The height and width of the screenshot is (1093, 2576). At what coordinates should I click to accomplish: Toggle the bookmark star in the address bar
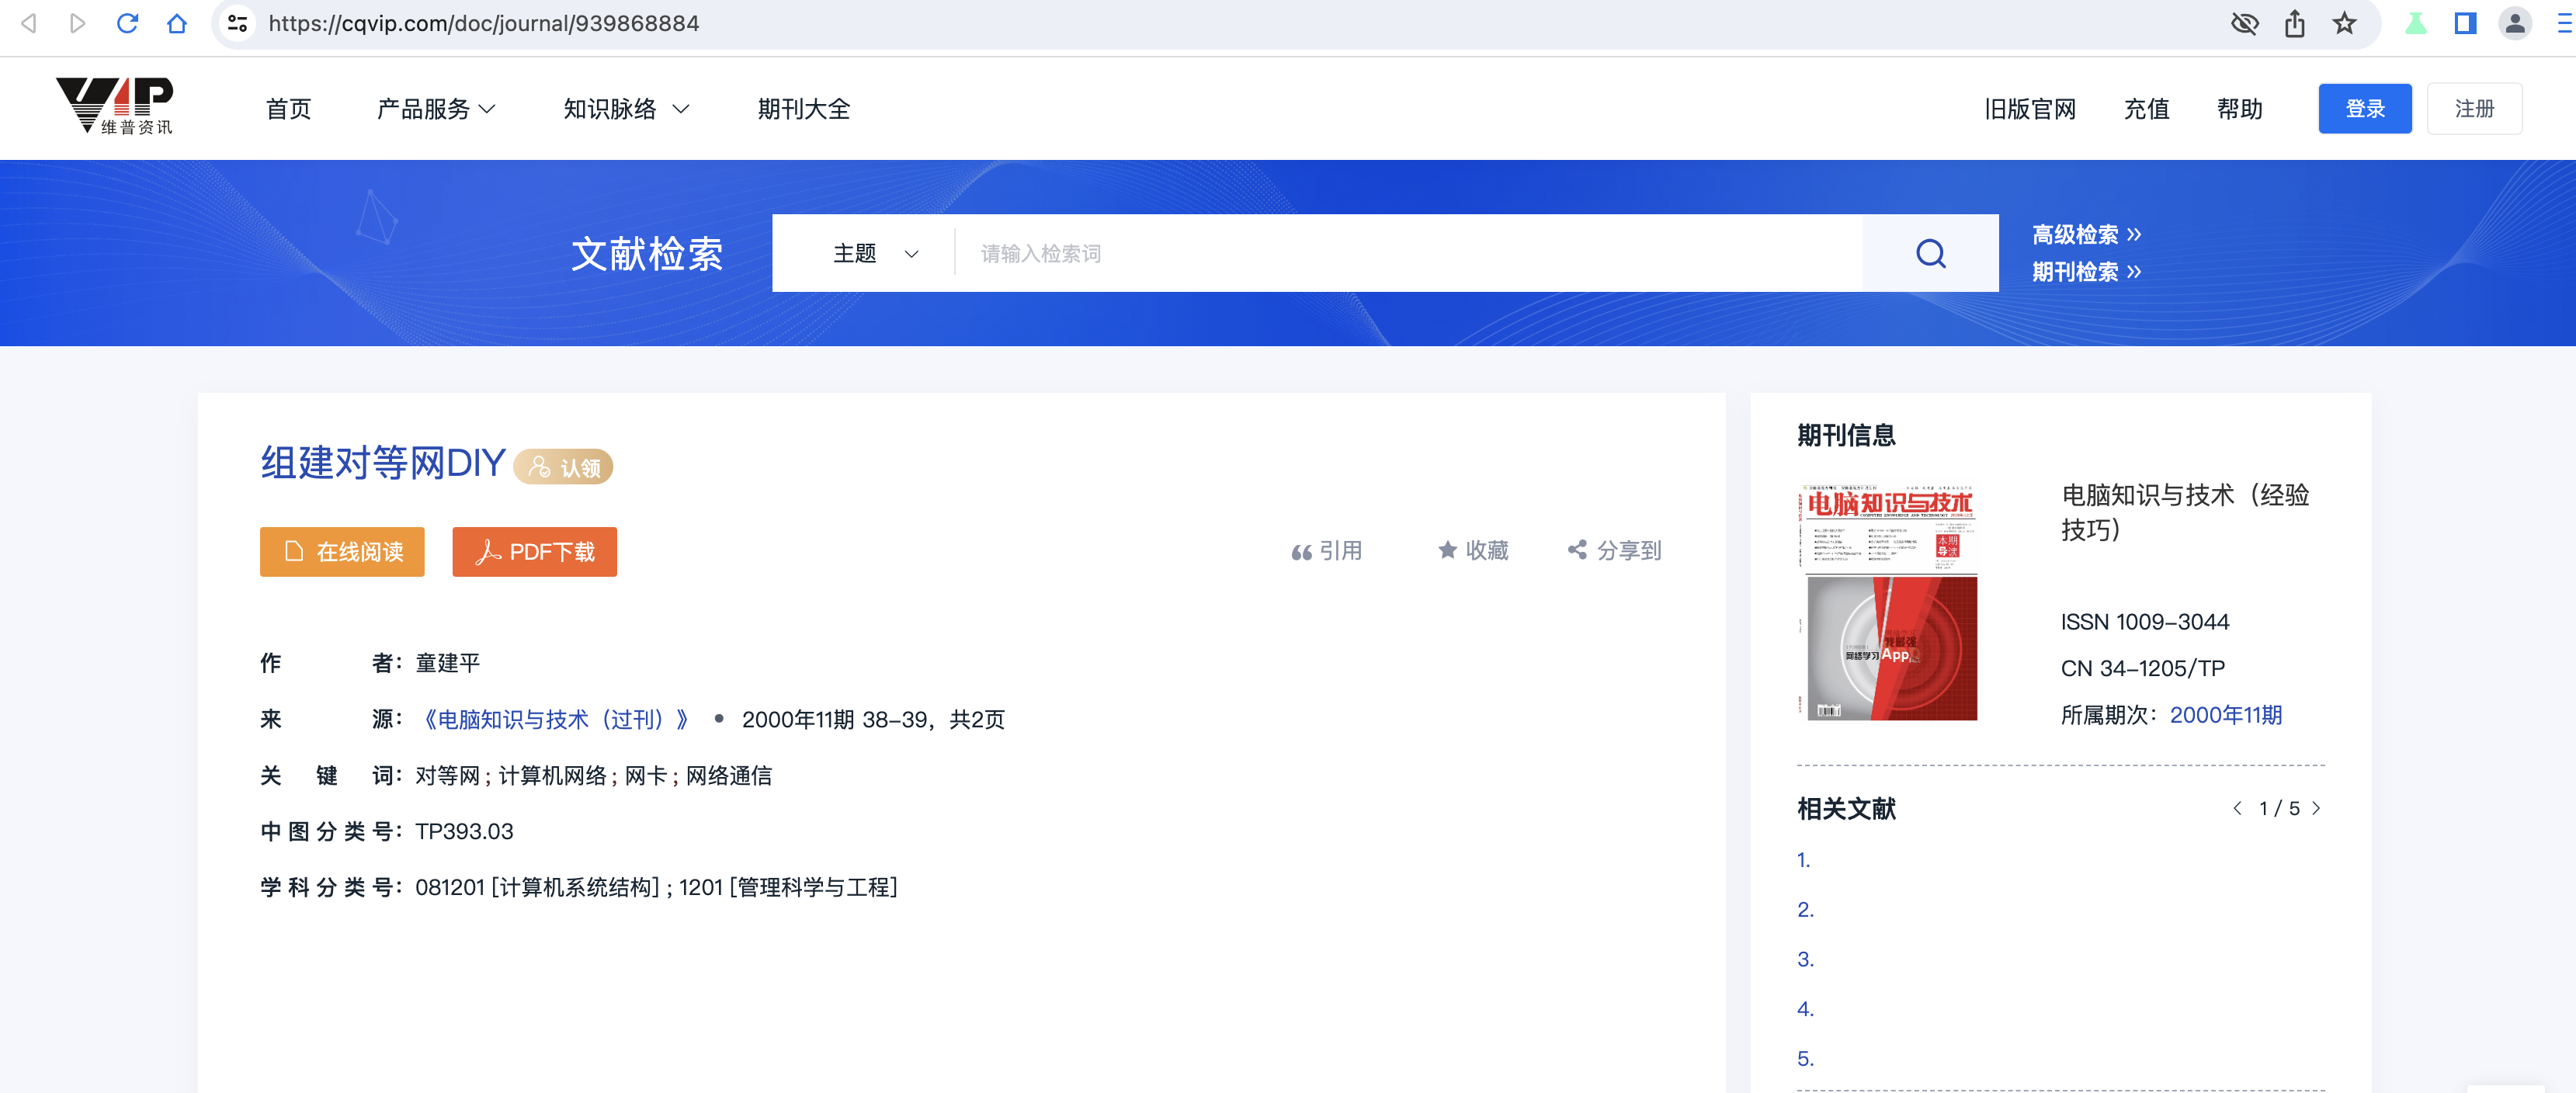click(2342, 22)
